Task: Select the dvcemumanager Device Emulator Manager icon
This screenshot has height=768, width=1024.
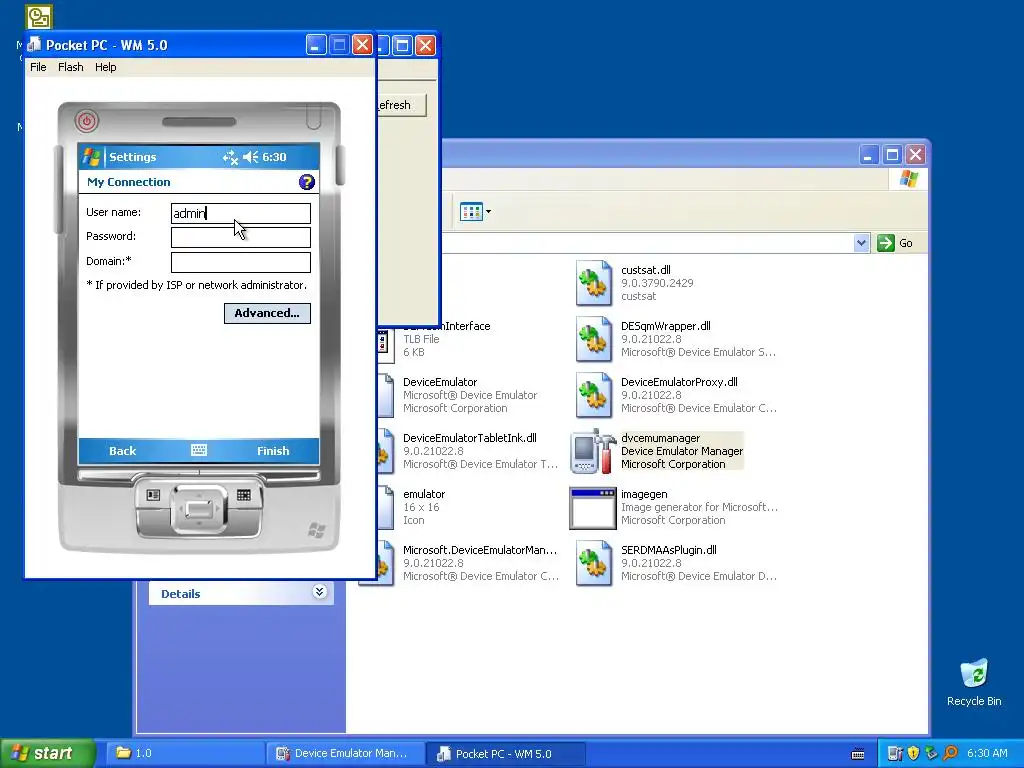Action: tap(593, 451)
